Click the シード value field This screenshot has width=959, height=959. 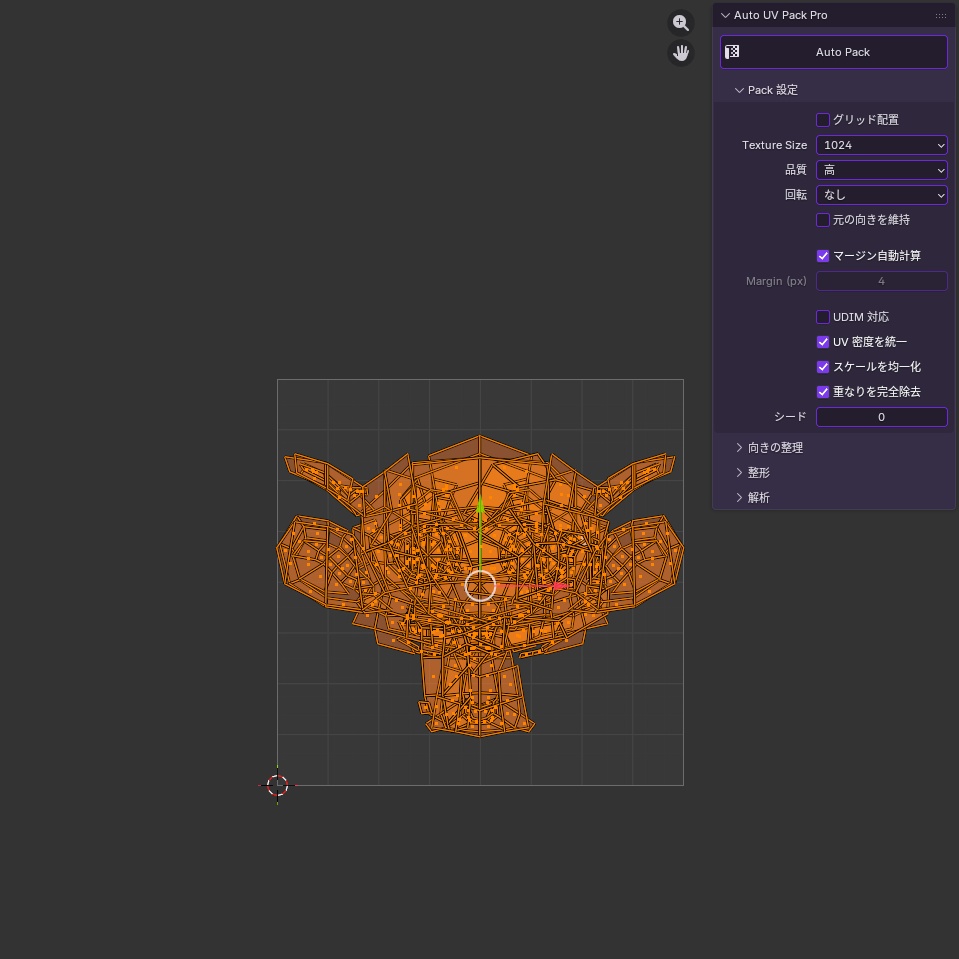(881, 417)
